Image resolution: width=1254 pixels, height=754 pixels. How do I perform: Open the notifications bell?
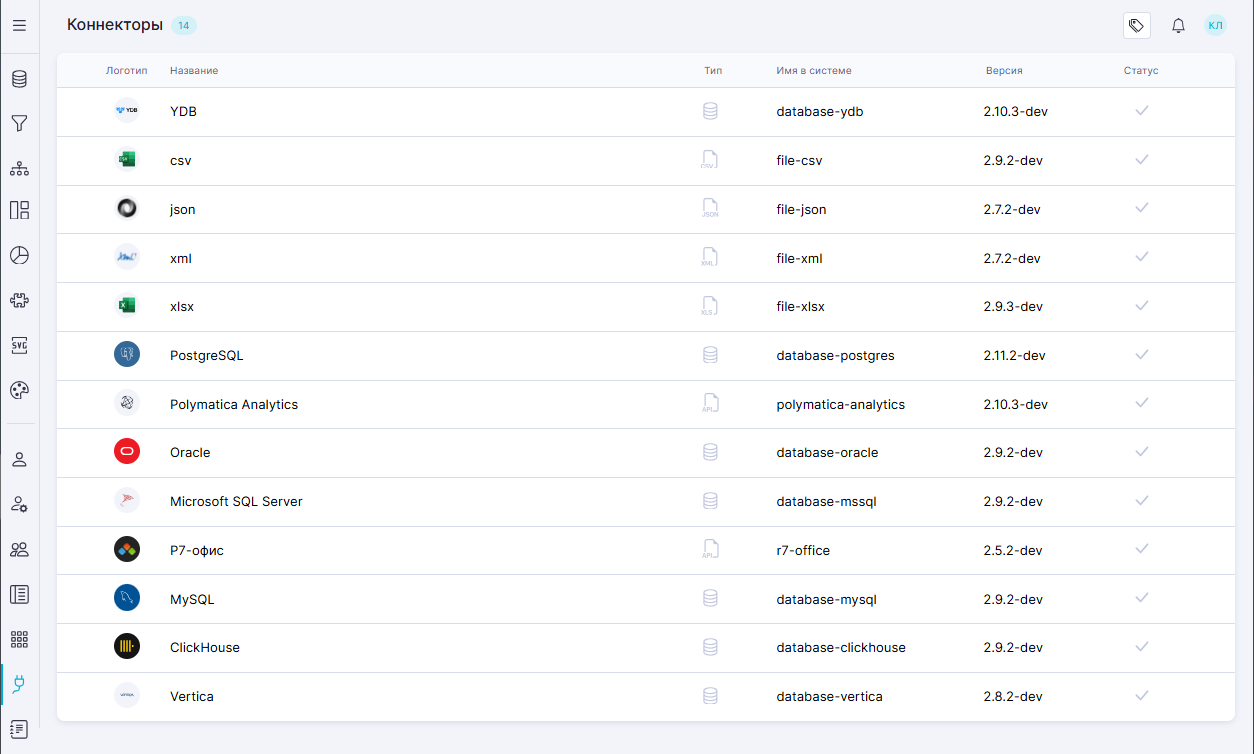click(1178, 26)
